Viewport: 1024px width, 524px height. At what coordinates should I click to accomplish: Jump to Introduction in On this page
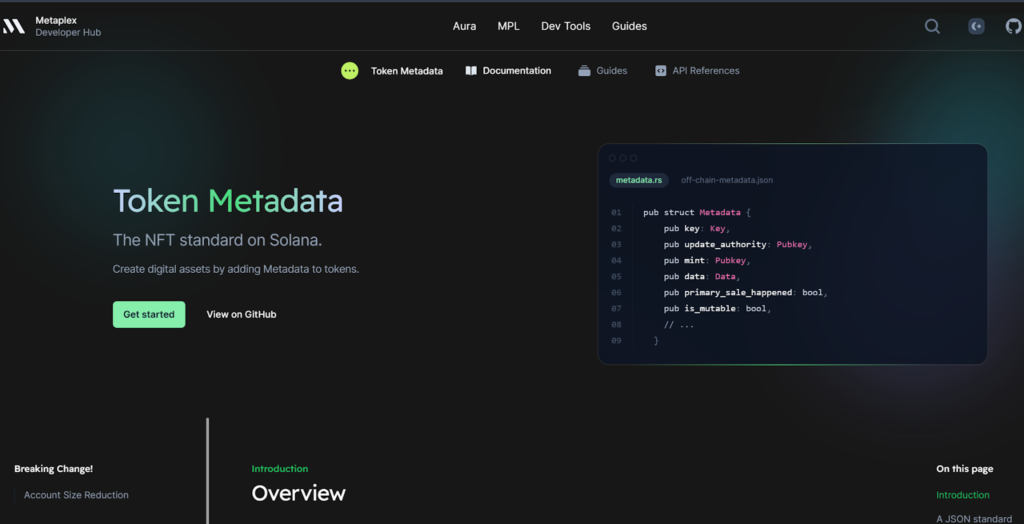click(963, 495)
